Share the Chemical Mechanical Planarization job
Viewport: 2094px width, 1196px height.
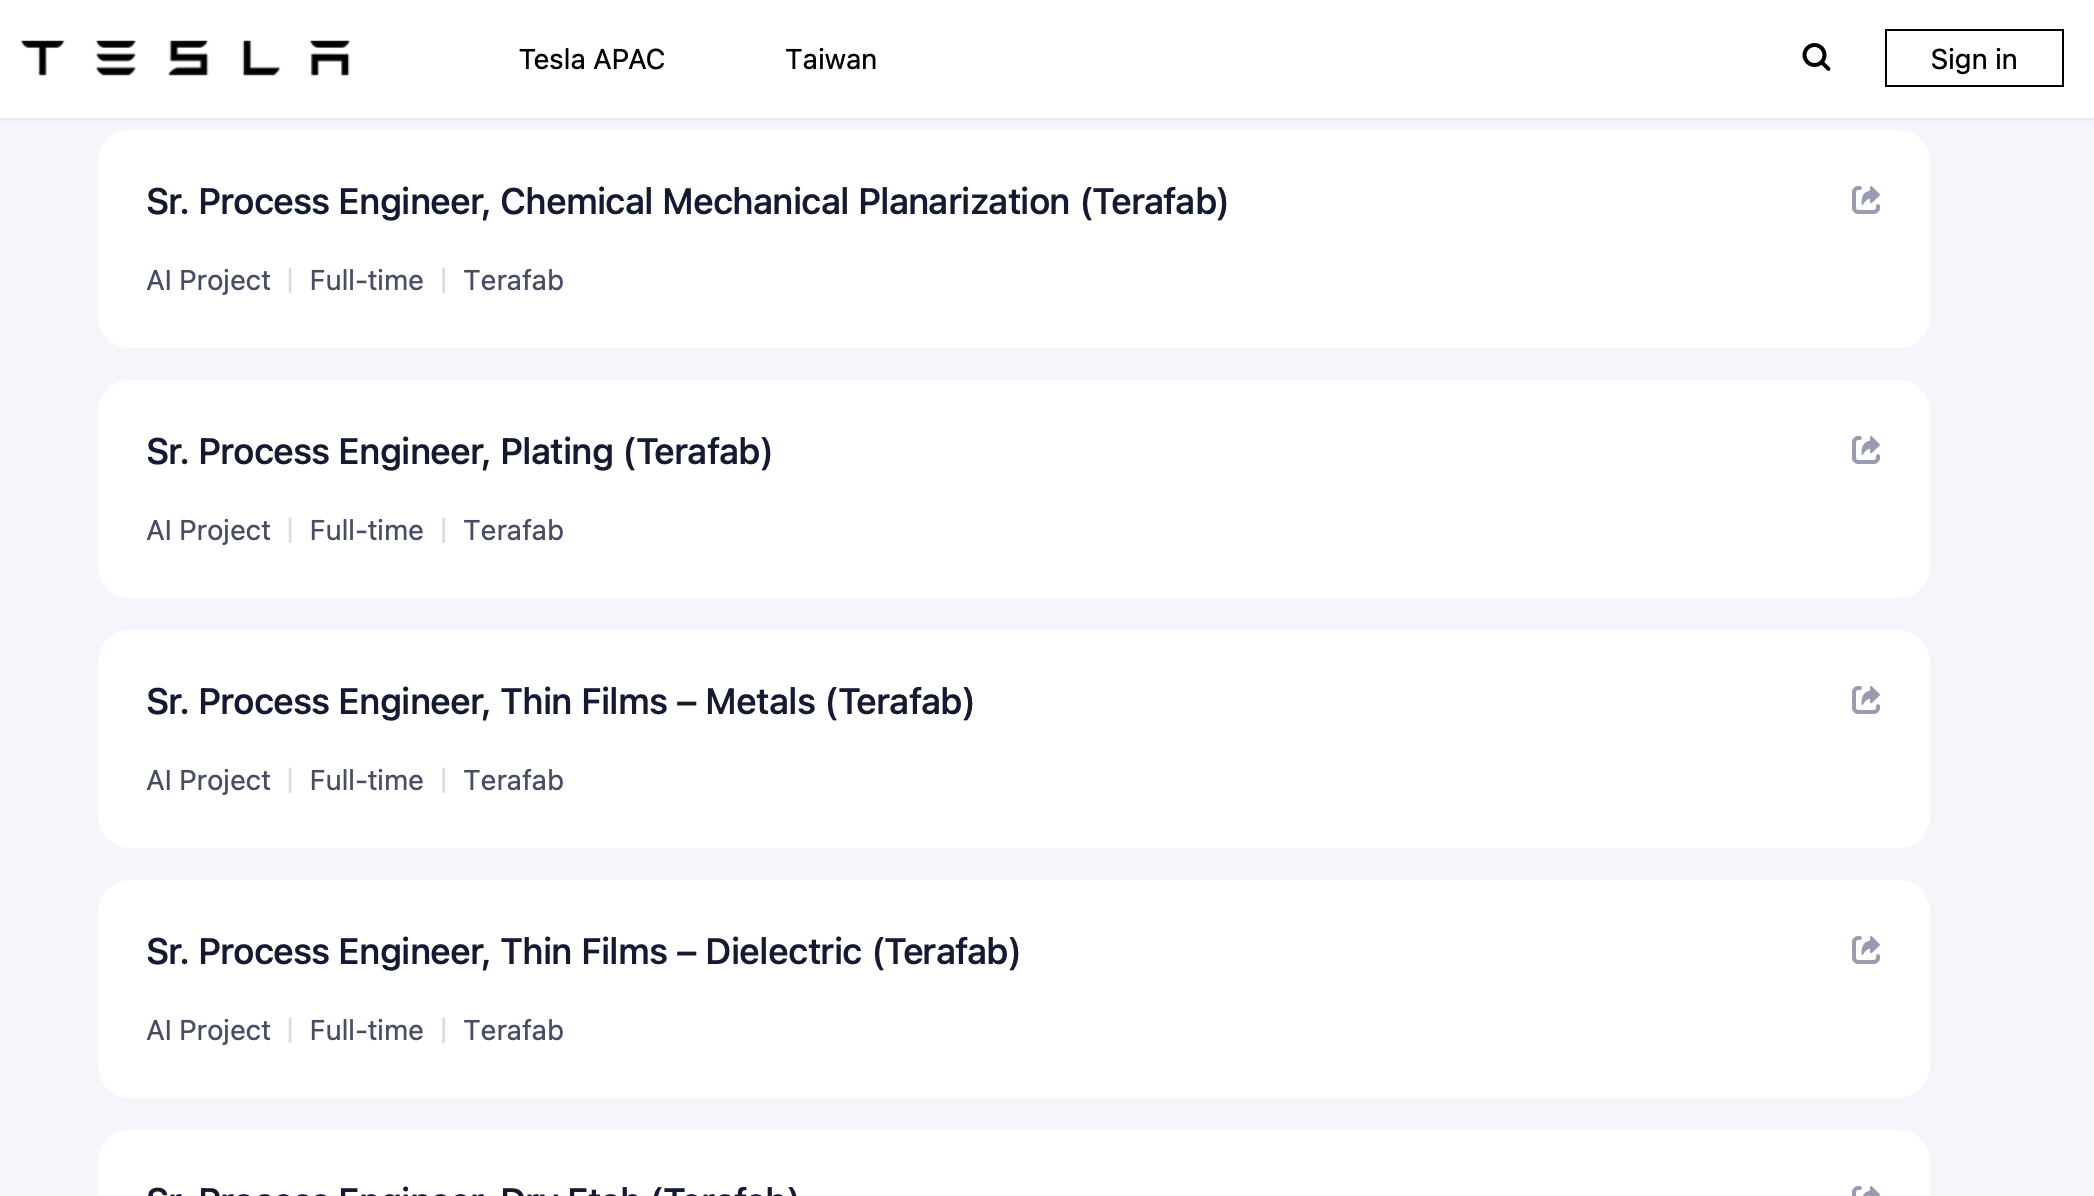click(x=1865, y=200)
